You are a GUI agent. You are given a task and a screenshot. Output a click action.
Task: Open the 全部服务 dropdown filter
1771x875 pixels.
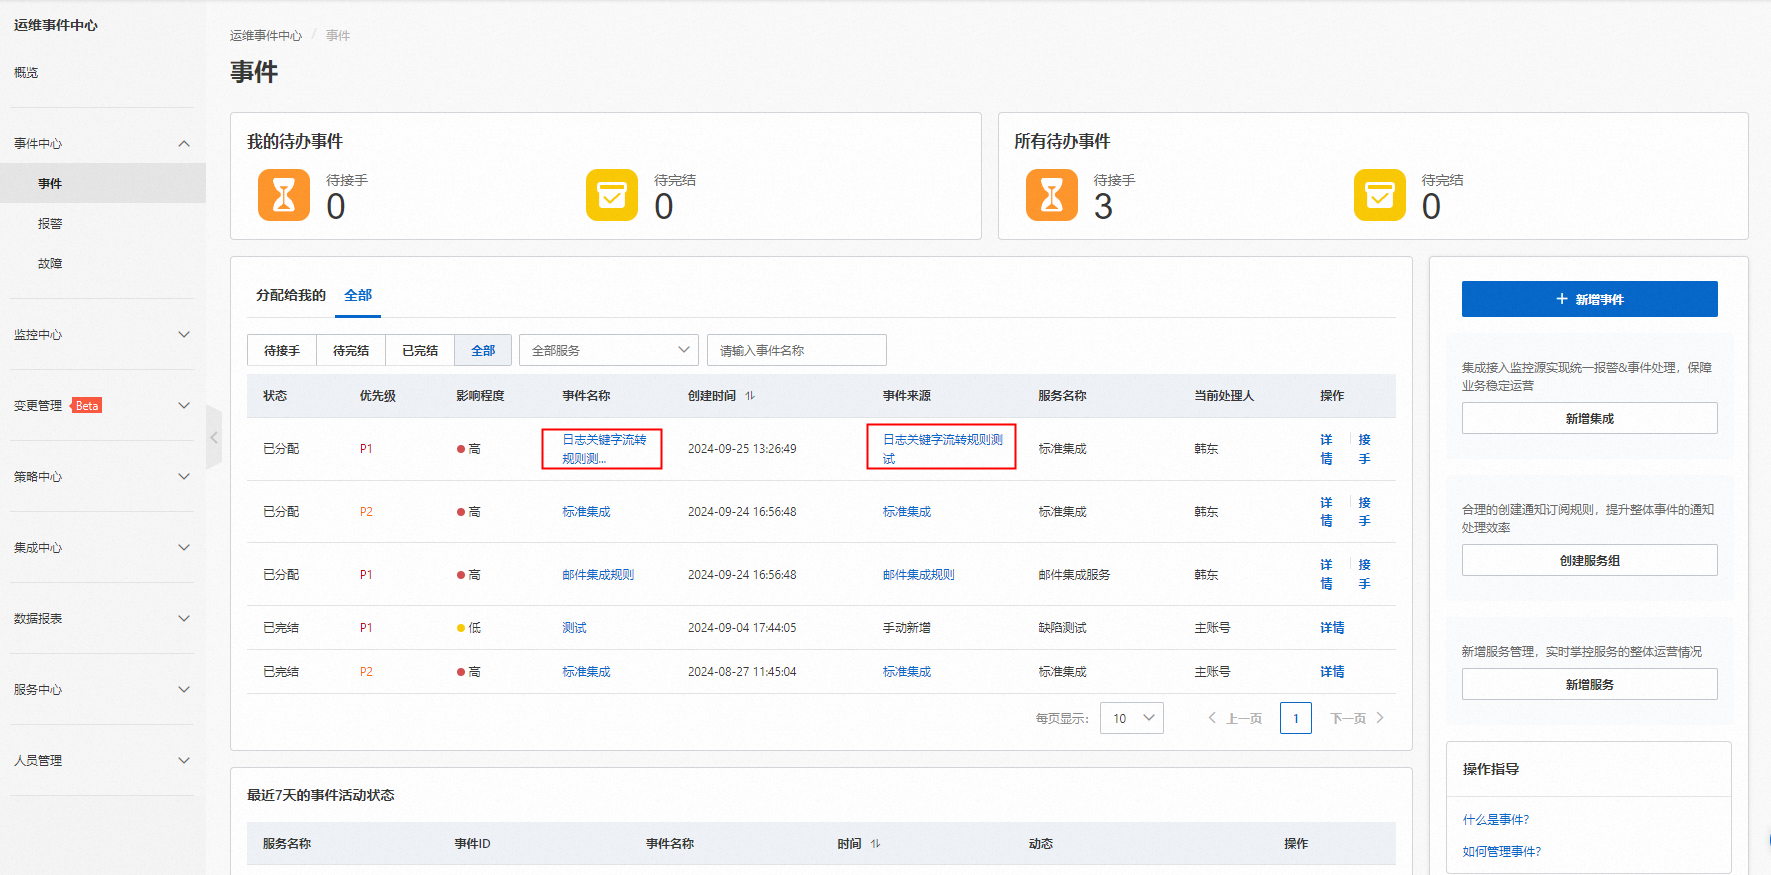coord(609,350)
